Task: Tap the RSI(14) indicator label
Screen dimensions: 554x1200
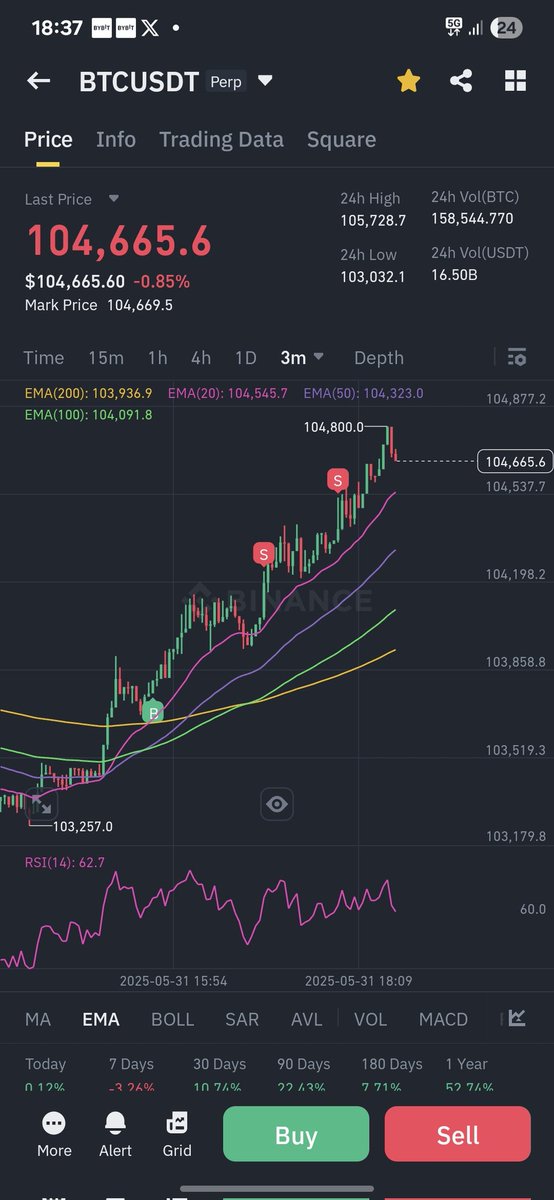Action: 65,862
